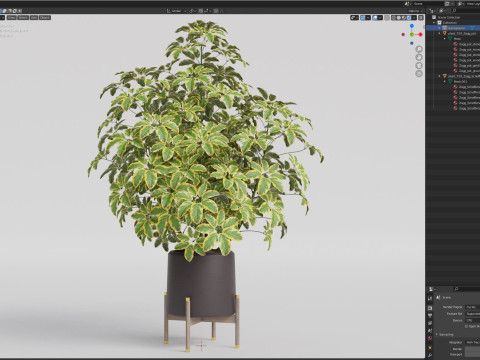
Task: Click the first pot material entry in outliner
Action: coord(467,44)
